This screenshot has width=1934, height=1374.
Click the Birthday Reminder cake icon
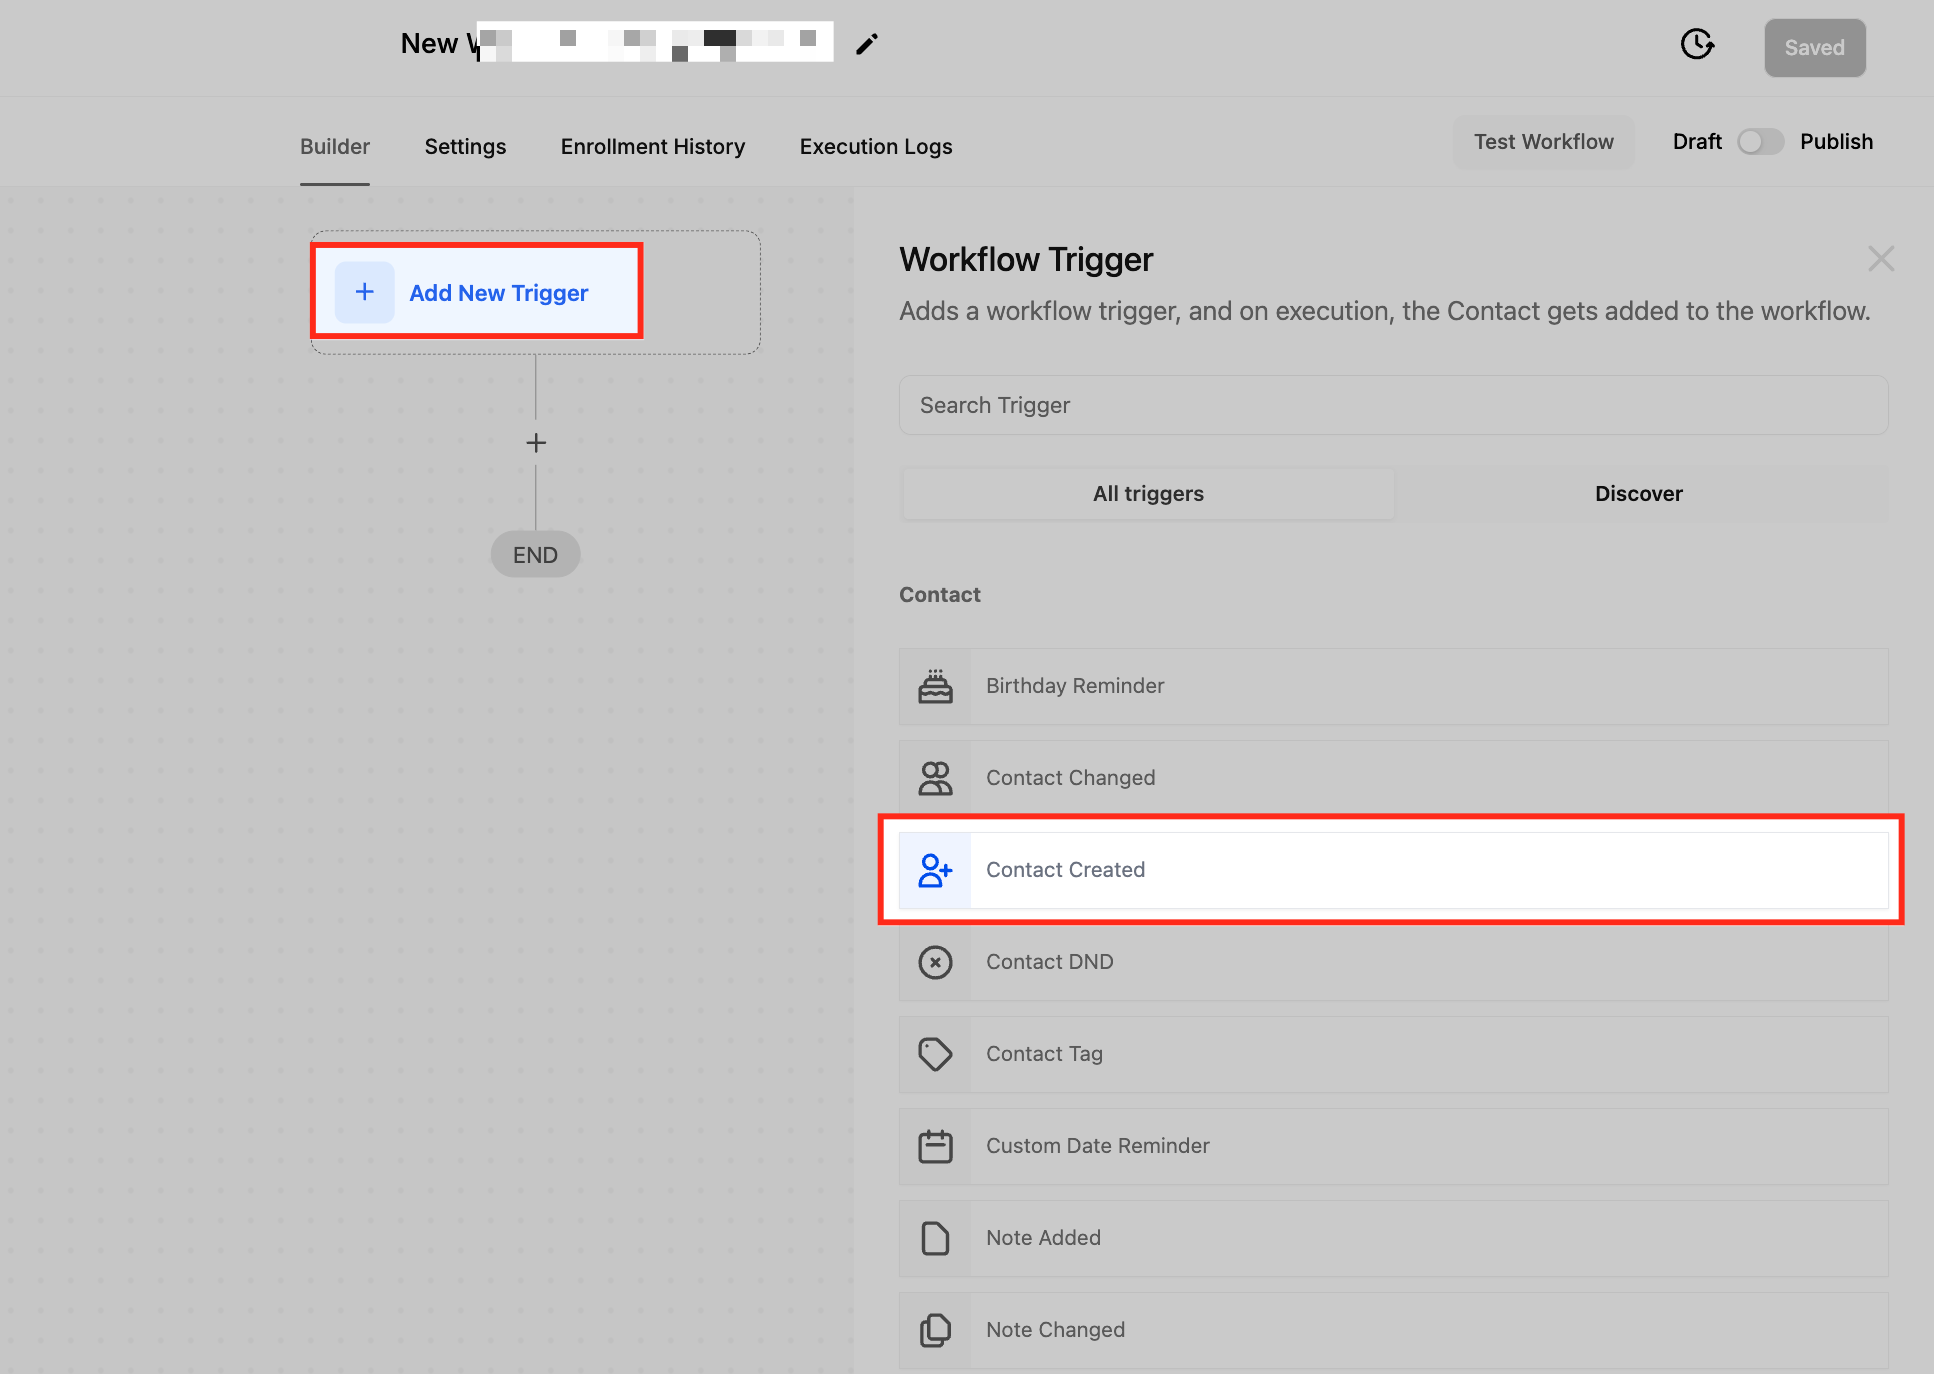(935, 687)
